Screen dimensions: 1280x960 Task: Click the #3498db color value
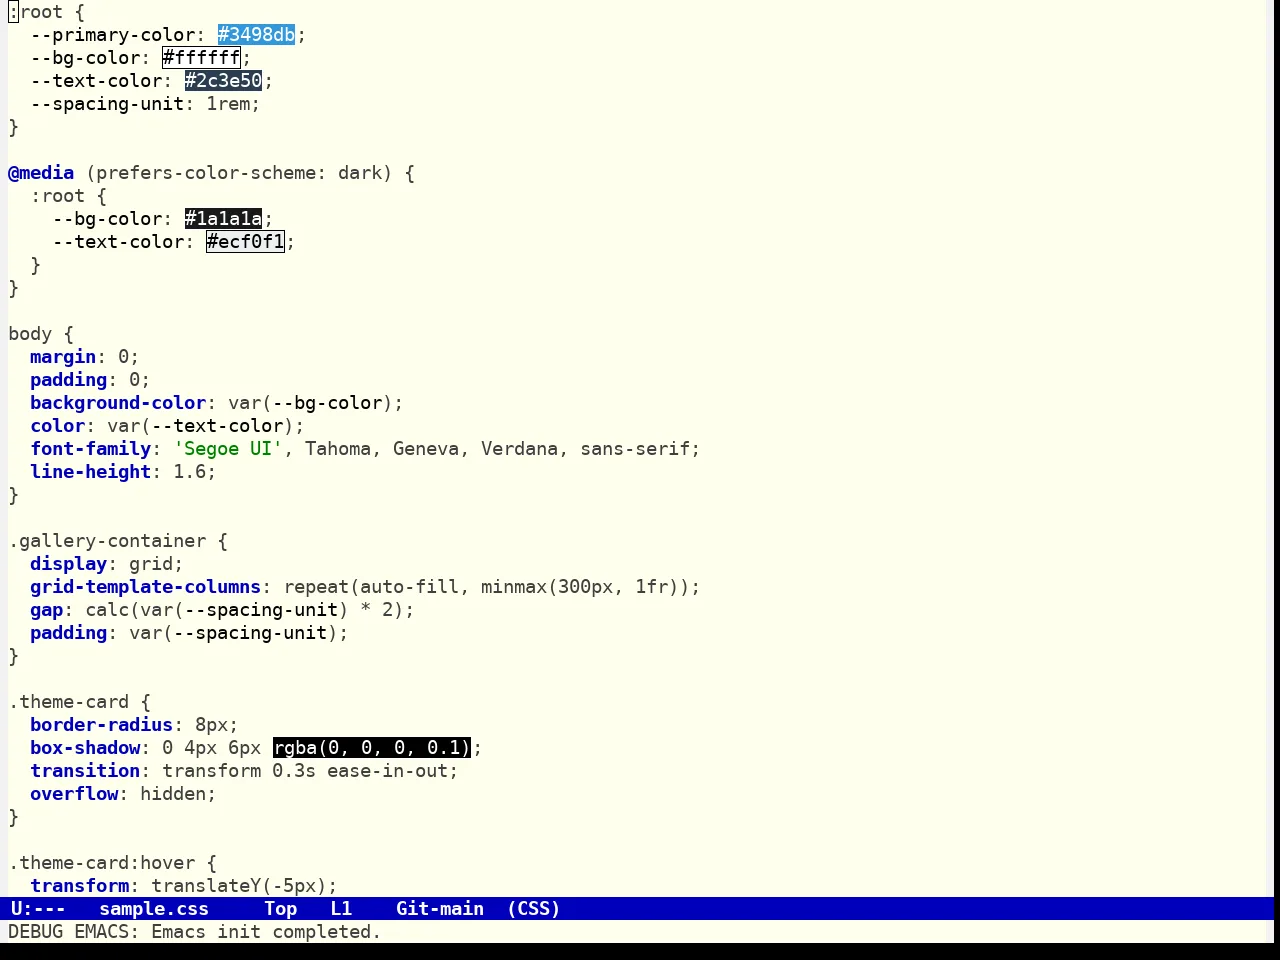(x=256, y=35)
